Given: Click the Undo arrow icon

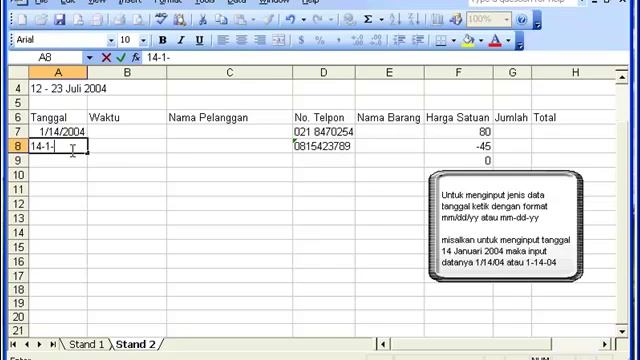Looking at the screenshot, I should click(290, 19).
